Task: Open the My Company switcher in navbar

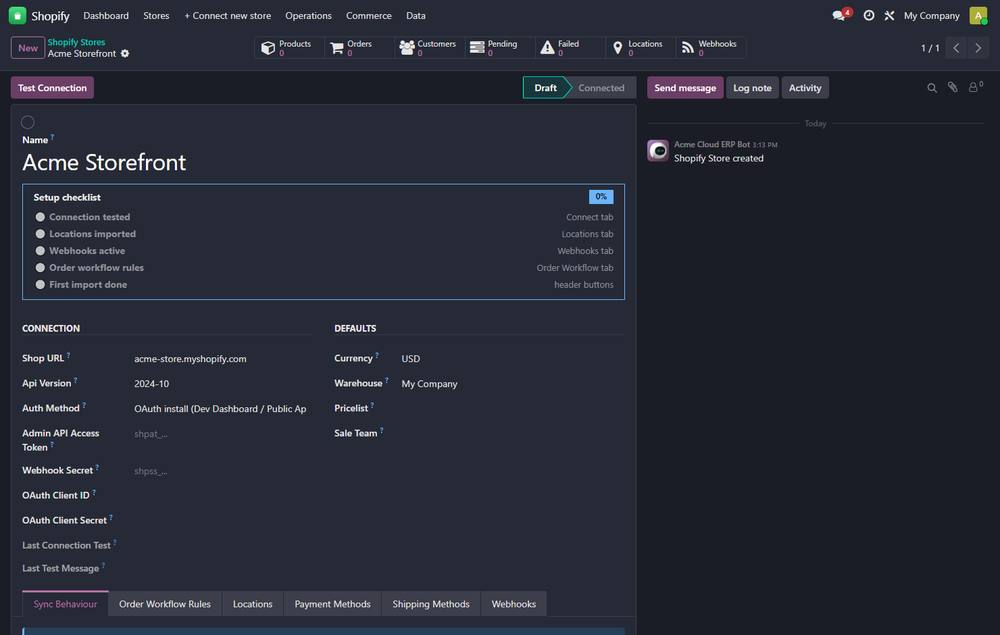Action: [x=931, y=15]
